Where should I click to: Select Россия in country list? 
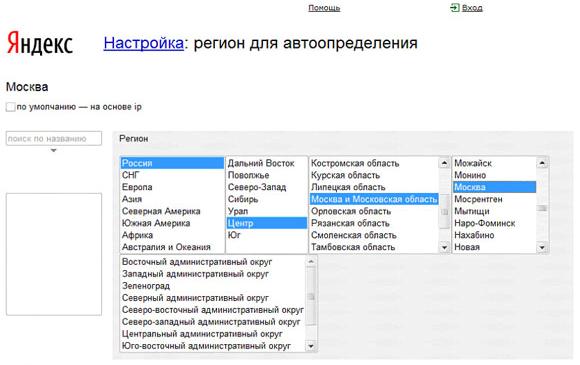(x=172, y=163)
